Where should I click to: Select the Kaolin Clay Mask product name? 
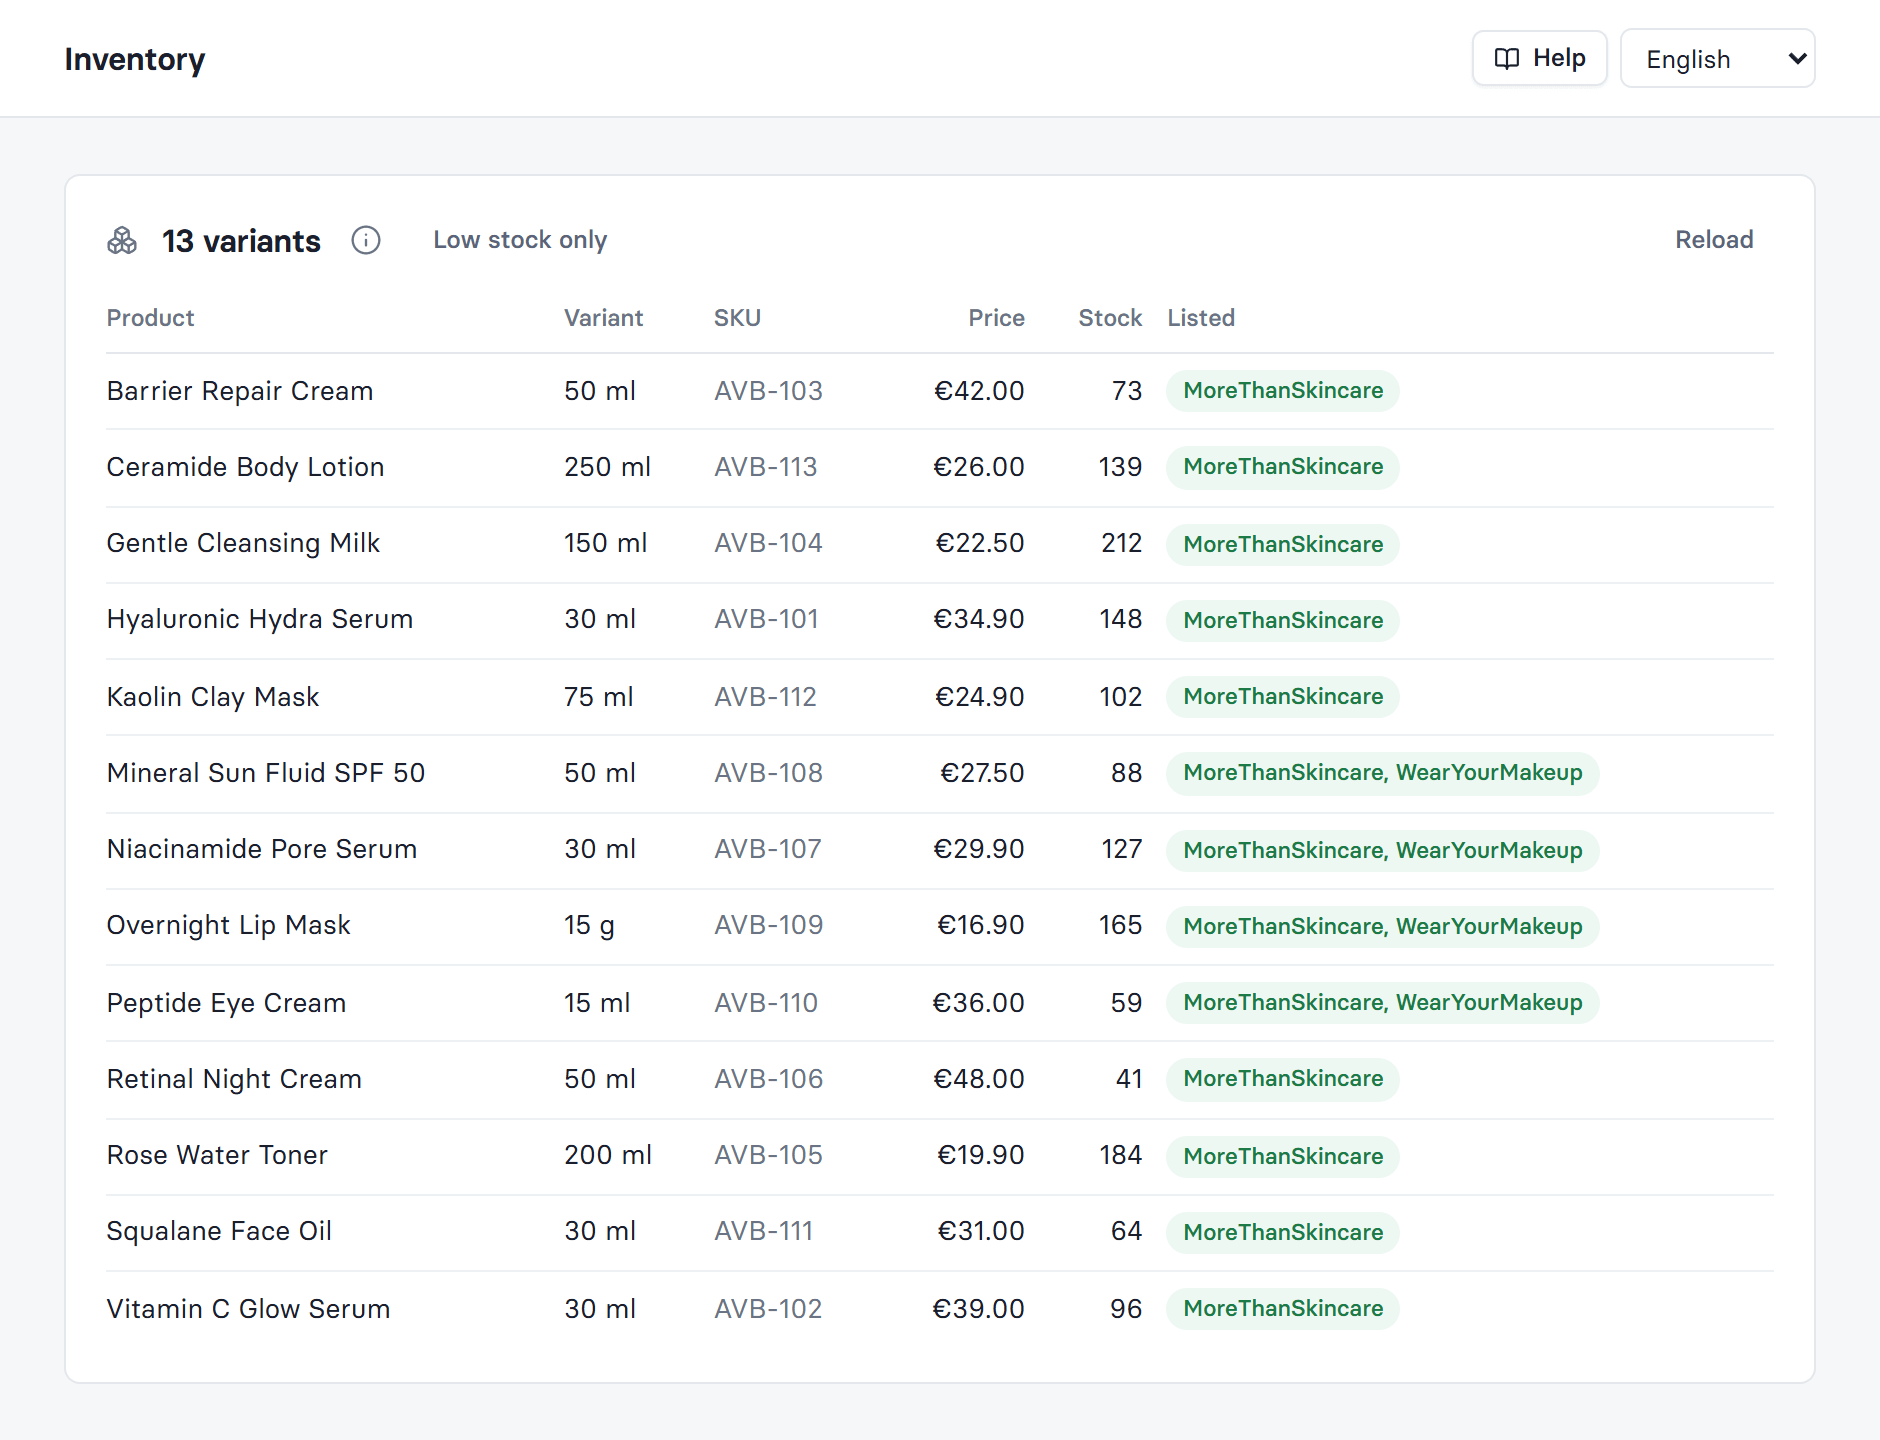pyautogui.click(x=213, y=697)
